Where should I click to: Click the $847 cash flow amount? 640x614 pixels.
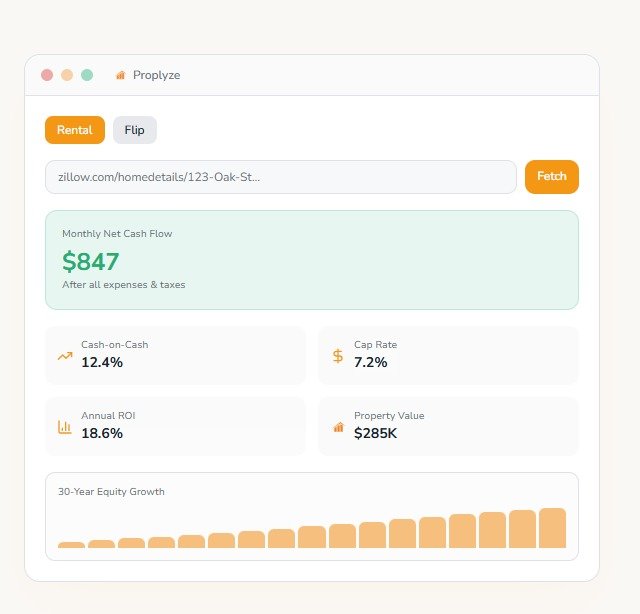(x=91, y=262)
